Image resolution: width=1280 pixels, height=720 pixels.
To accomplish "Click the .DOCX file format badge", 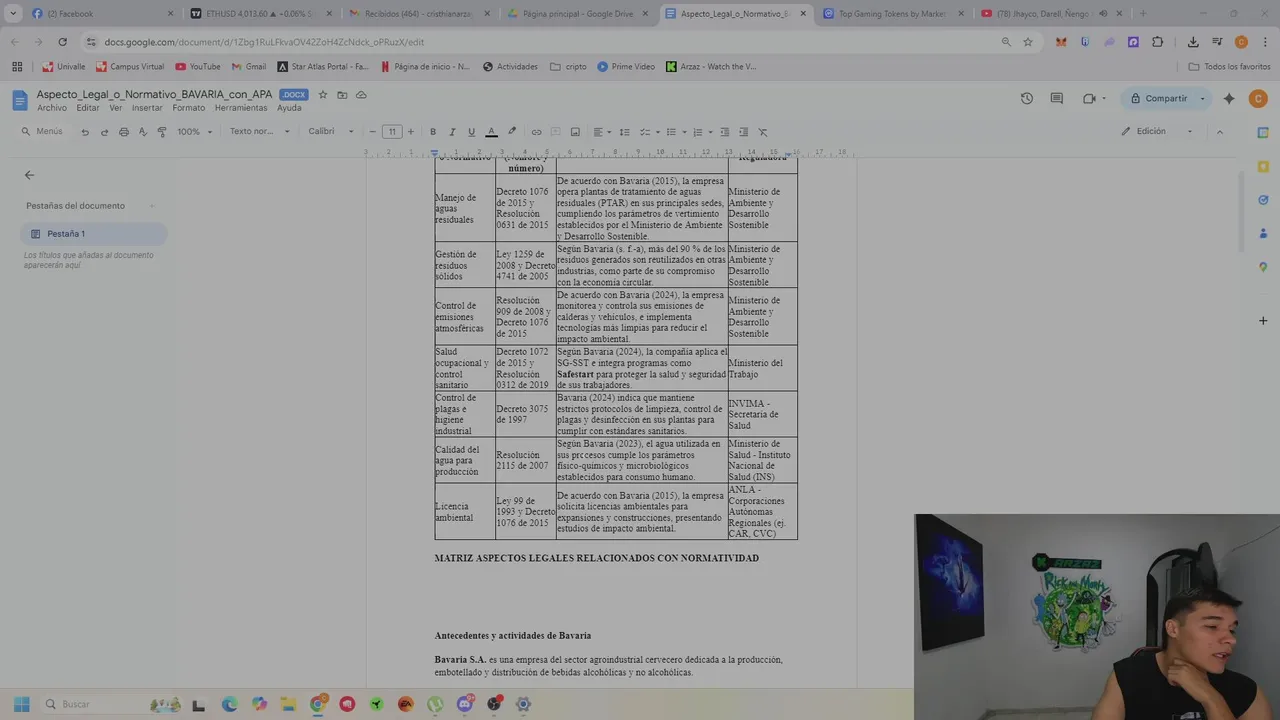I will pyautogui.click(x=293, y=95).
